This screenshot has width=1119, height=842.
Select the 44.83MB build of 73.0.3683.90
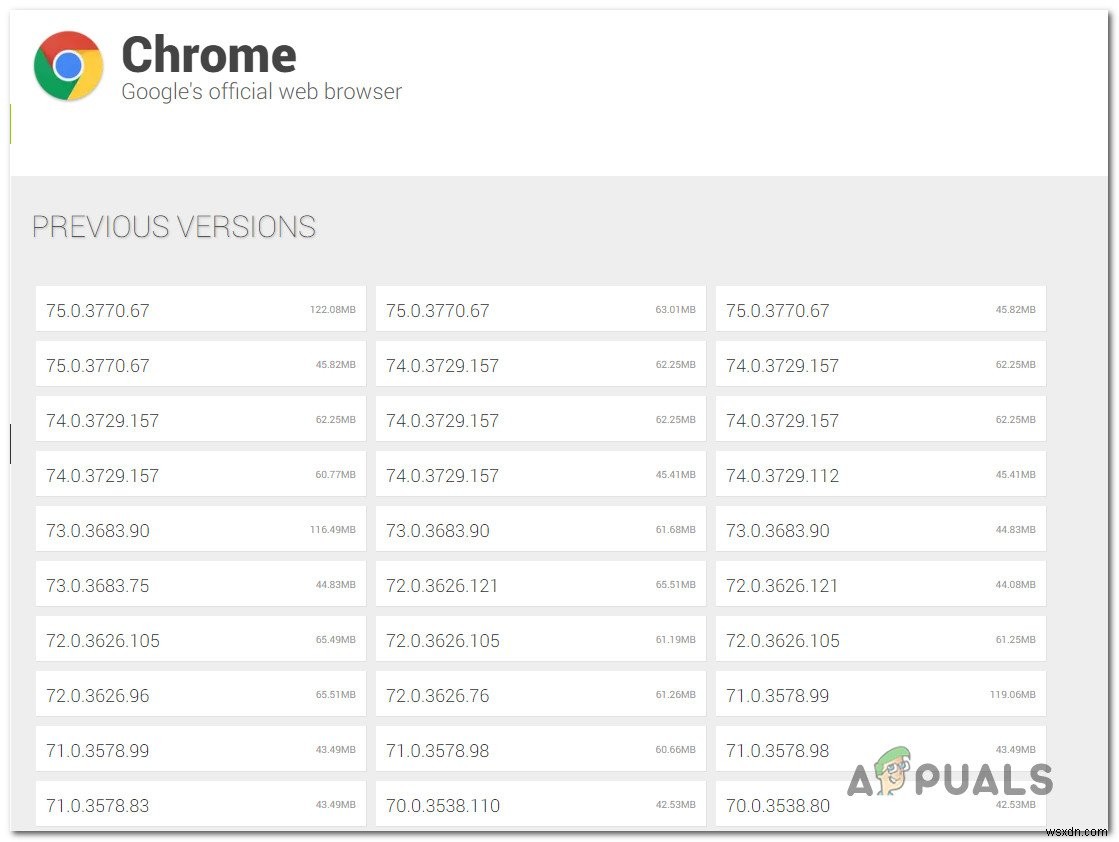(x=880, y=529)
